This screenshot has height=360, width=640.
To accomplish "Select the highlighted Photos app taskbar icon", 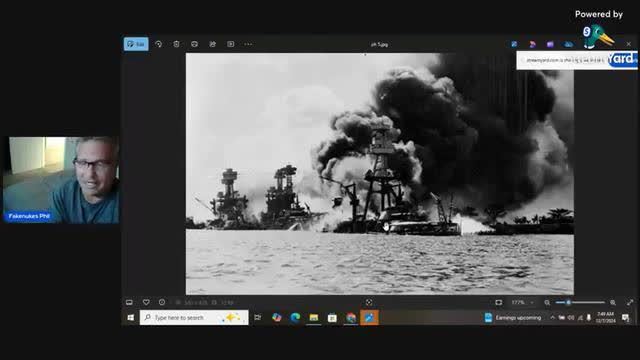I will (369, 318).
